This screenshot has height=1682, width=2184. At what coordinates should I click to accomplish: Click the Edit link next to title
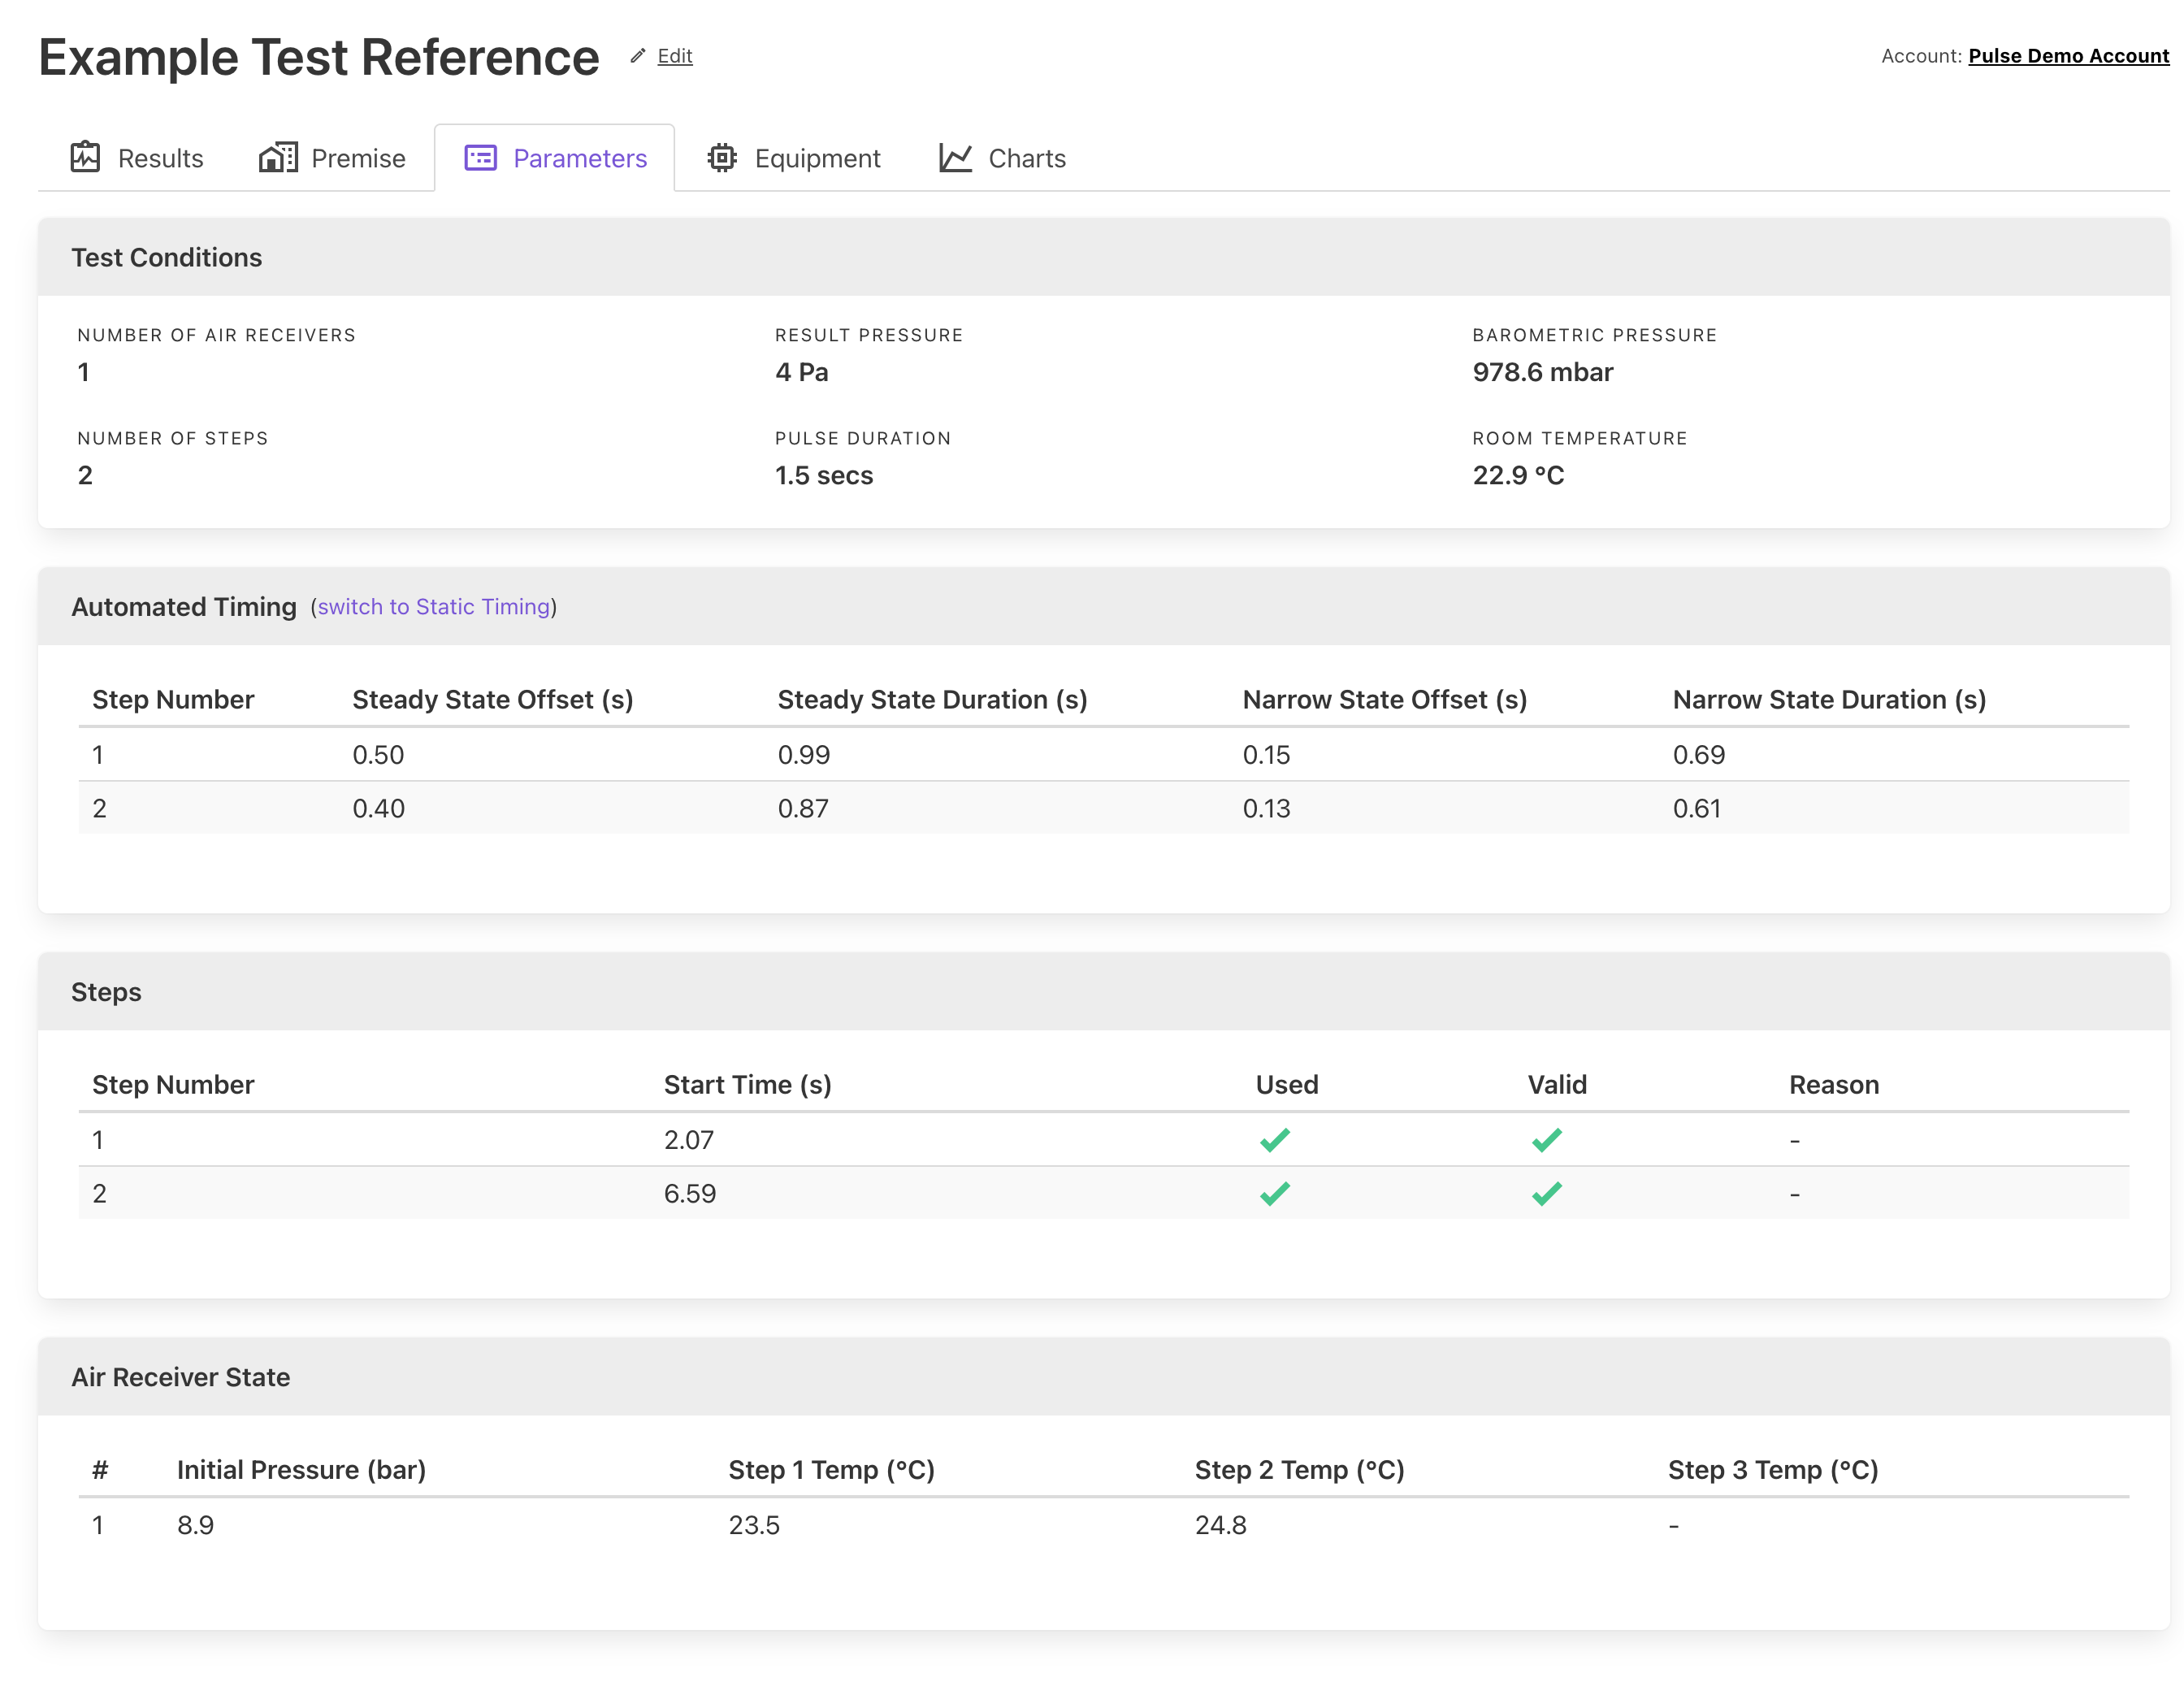[x=675, y=56]
